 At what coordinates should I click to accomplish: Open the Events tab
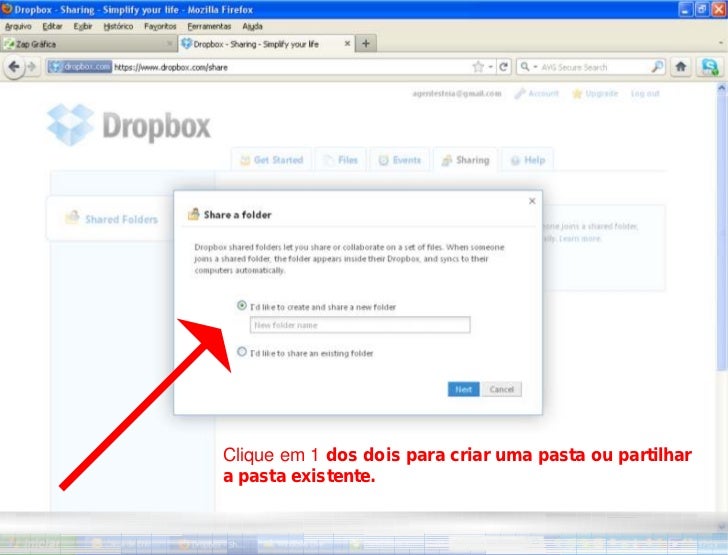pyautogui.click(x=400, y=160)
